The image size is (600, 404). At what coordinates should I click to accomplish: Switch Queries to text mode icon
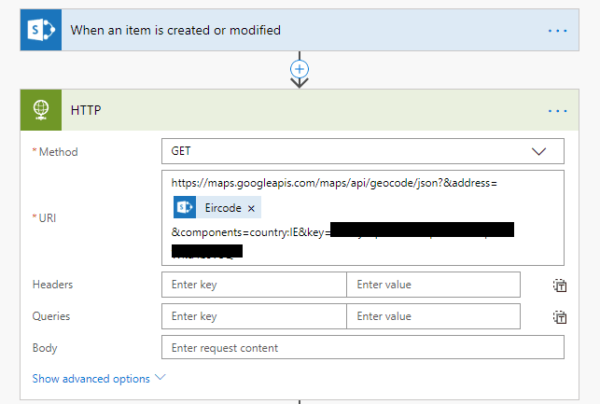tap(560, 318)
